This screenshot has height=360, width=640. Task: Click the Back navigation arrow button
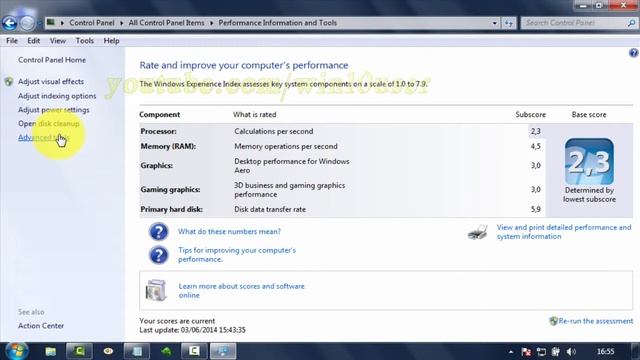point(9,23)
